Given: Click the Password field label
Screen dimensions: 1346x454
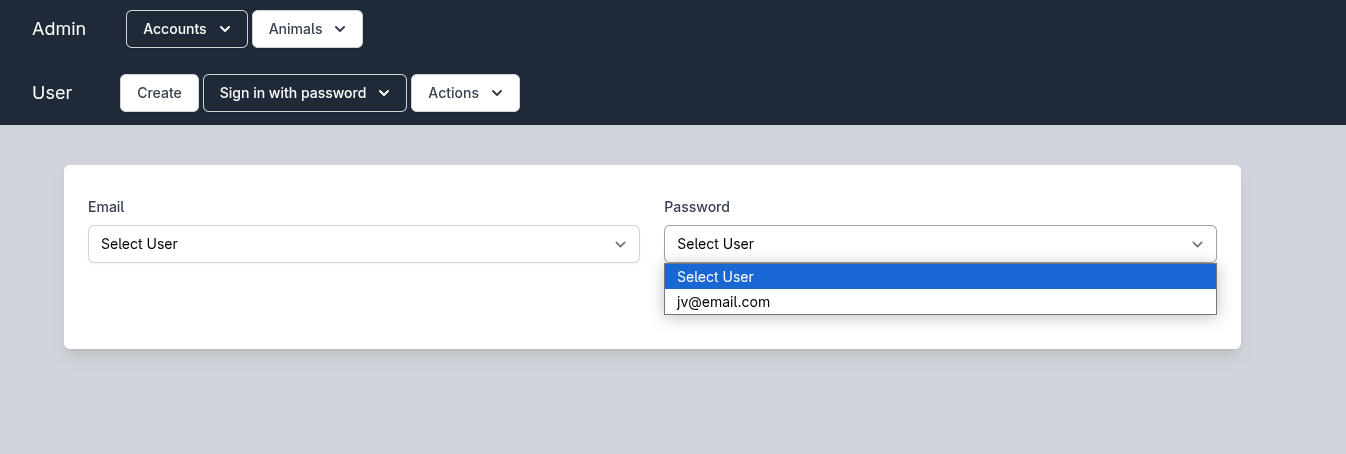Looking at the screenshot, I should pyautogui.click(x=697, y=207).
